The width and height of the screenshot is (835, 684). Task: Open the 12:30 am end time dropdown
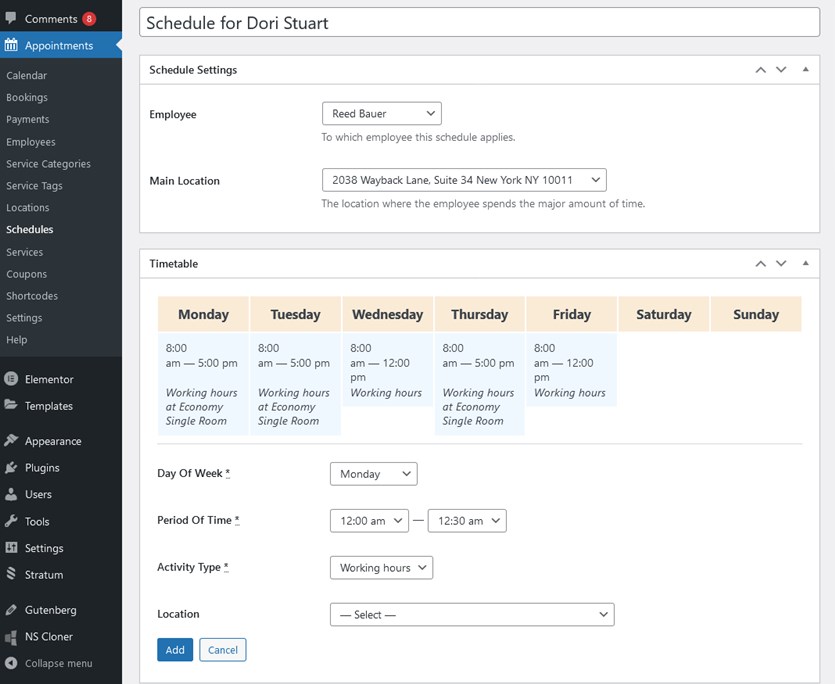[467, 520]
